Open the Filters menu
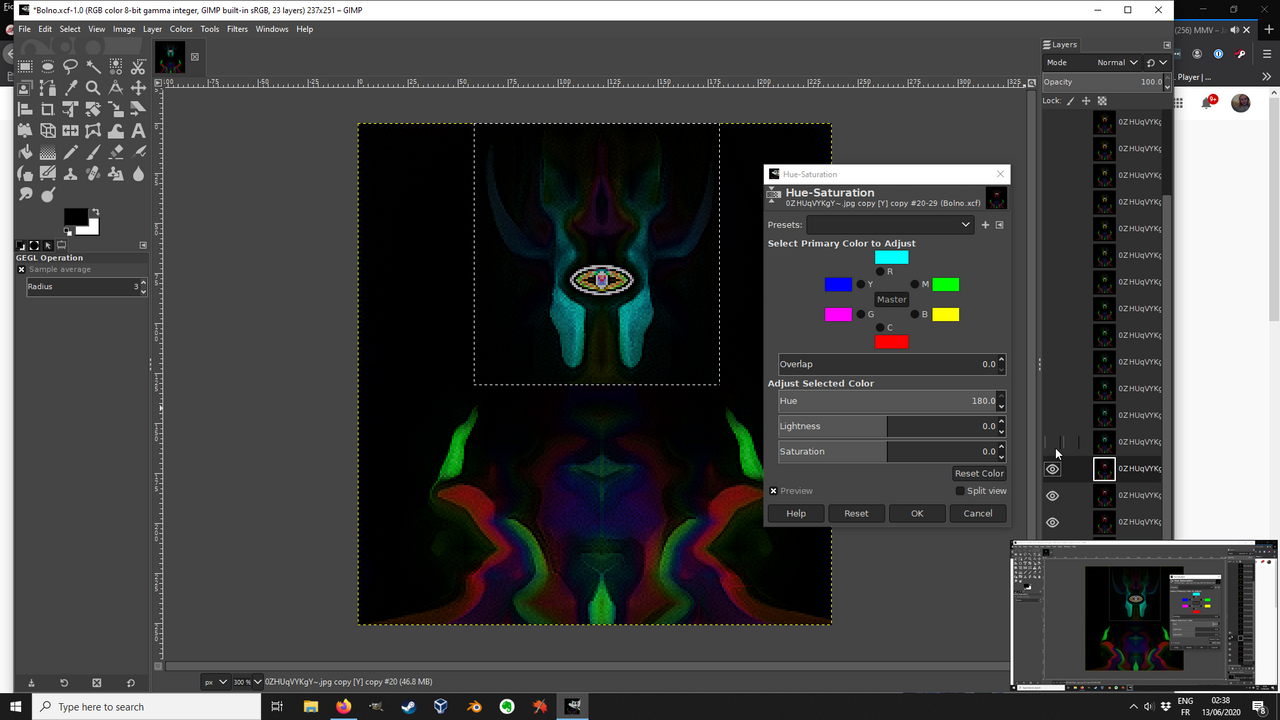 [x=237, y=29]
